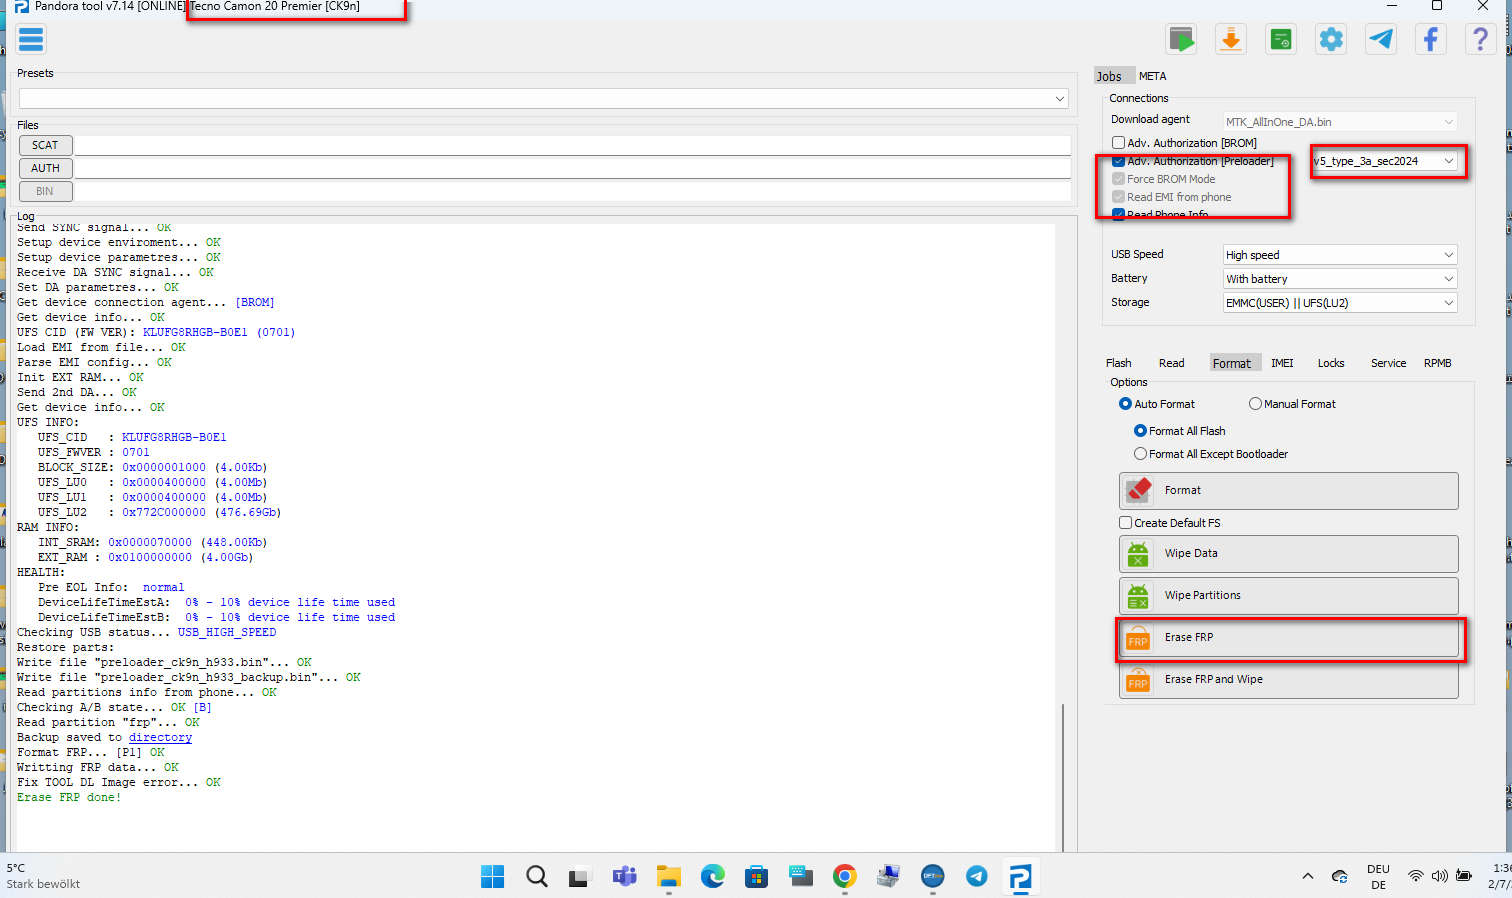
Task: Click the Pandora tool taskbar icon
Action: point(1020,877)
